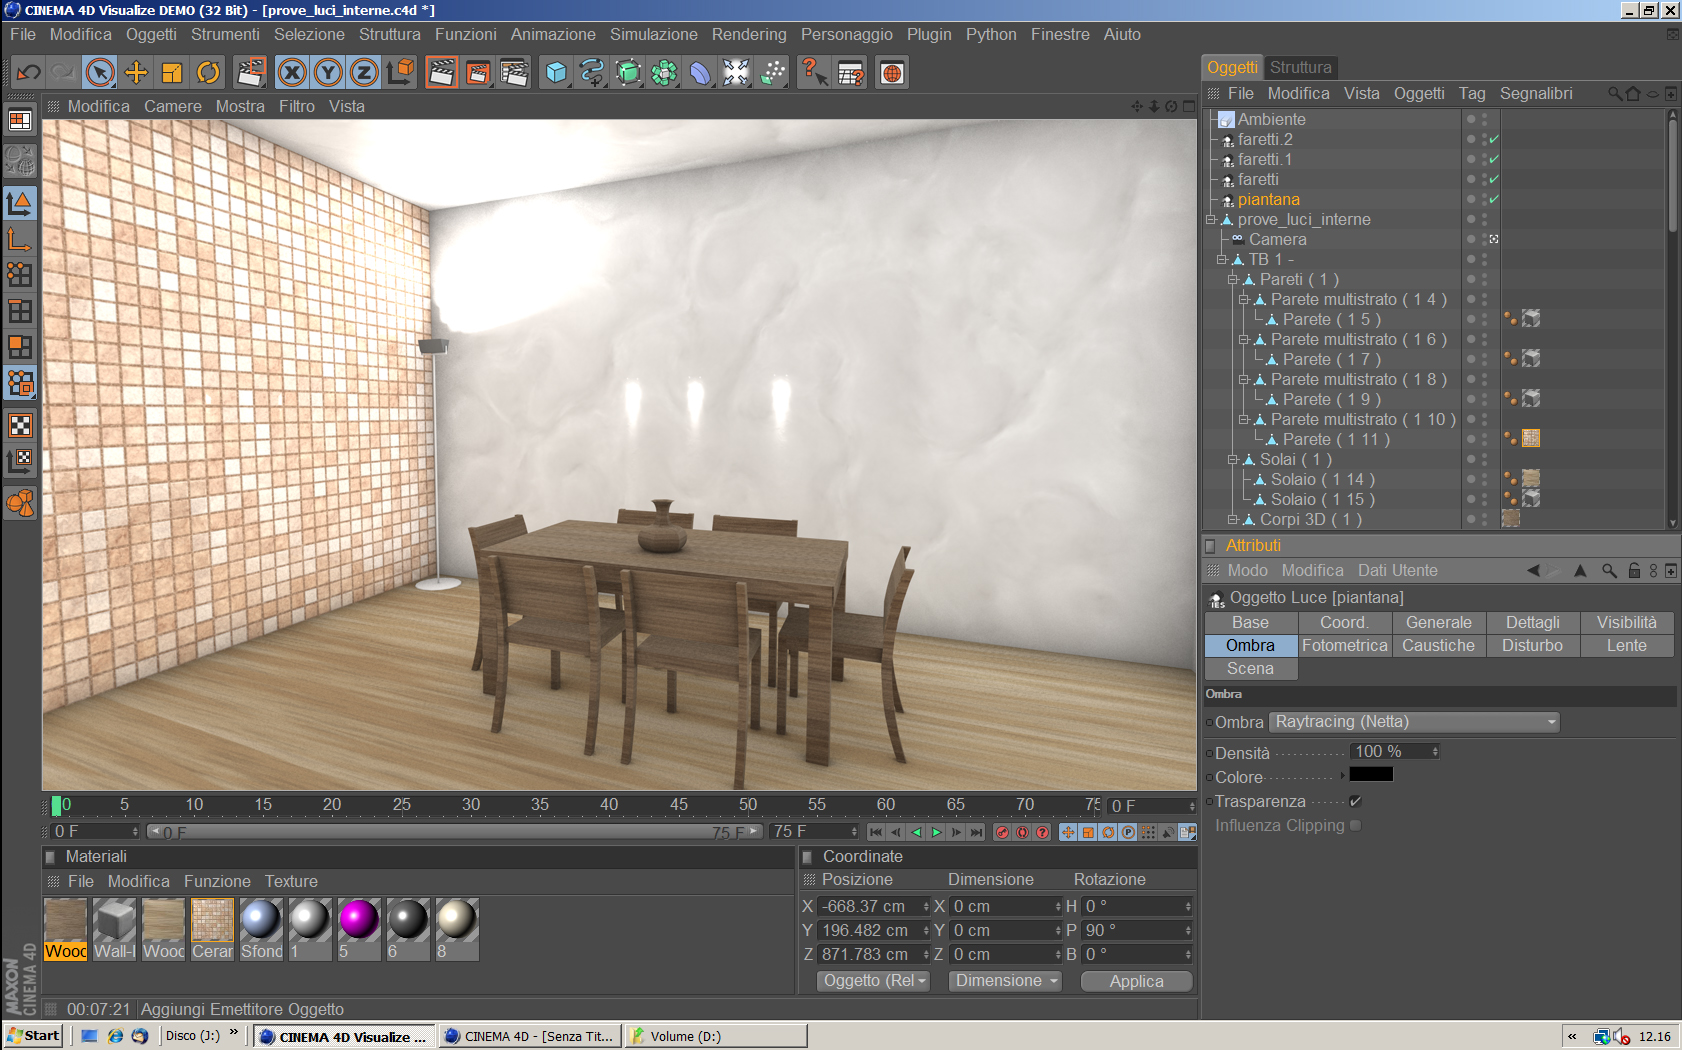Open the particle emitter icon
The width and height of the screenshot is (1682, 1050).
click(x=772, y=72)
